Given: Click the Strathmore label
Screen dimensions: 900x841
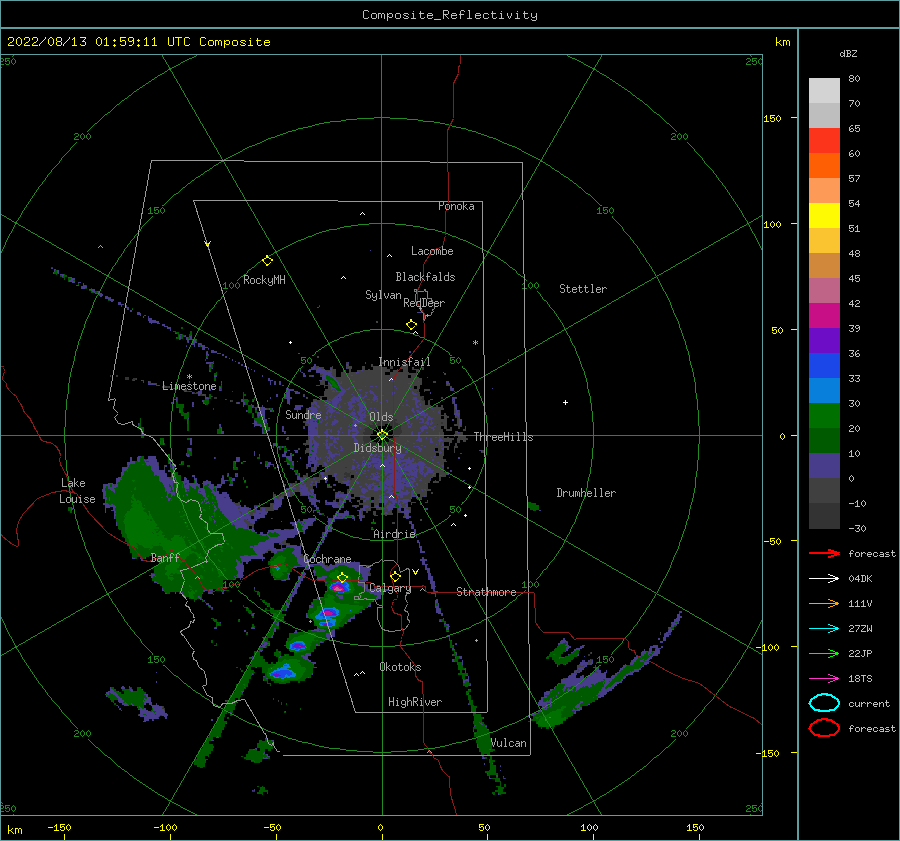Looking at the screenshot, I should tap(486, 592).
